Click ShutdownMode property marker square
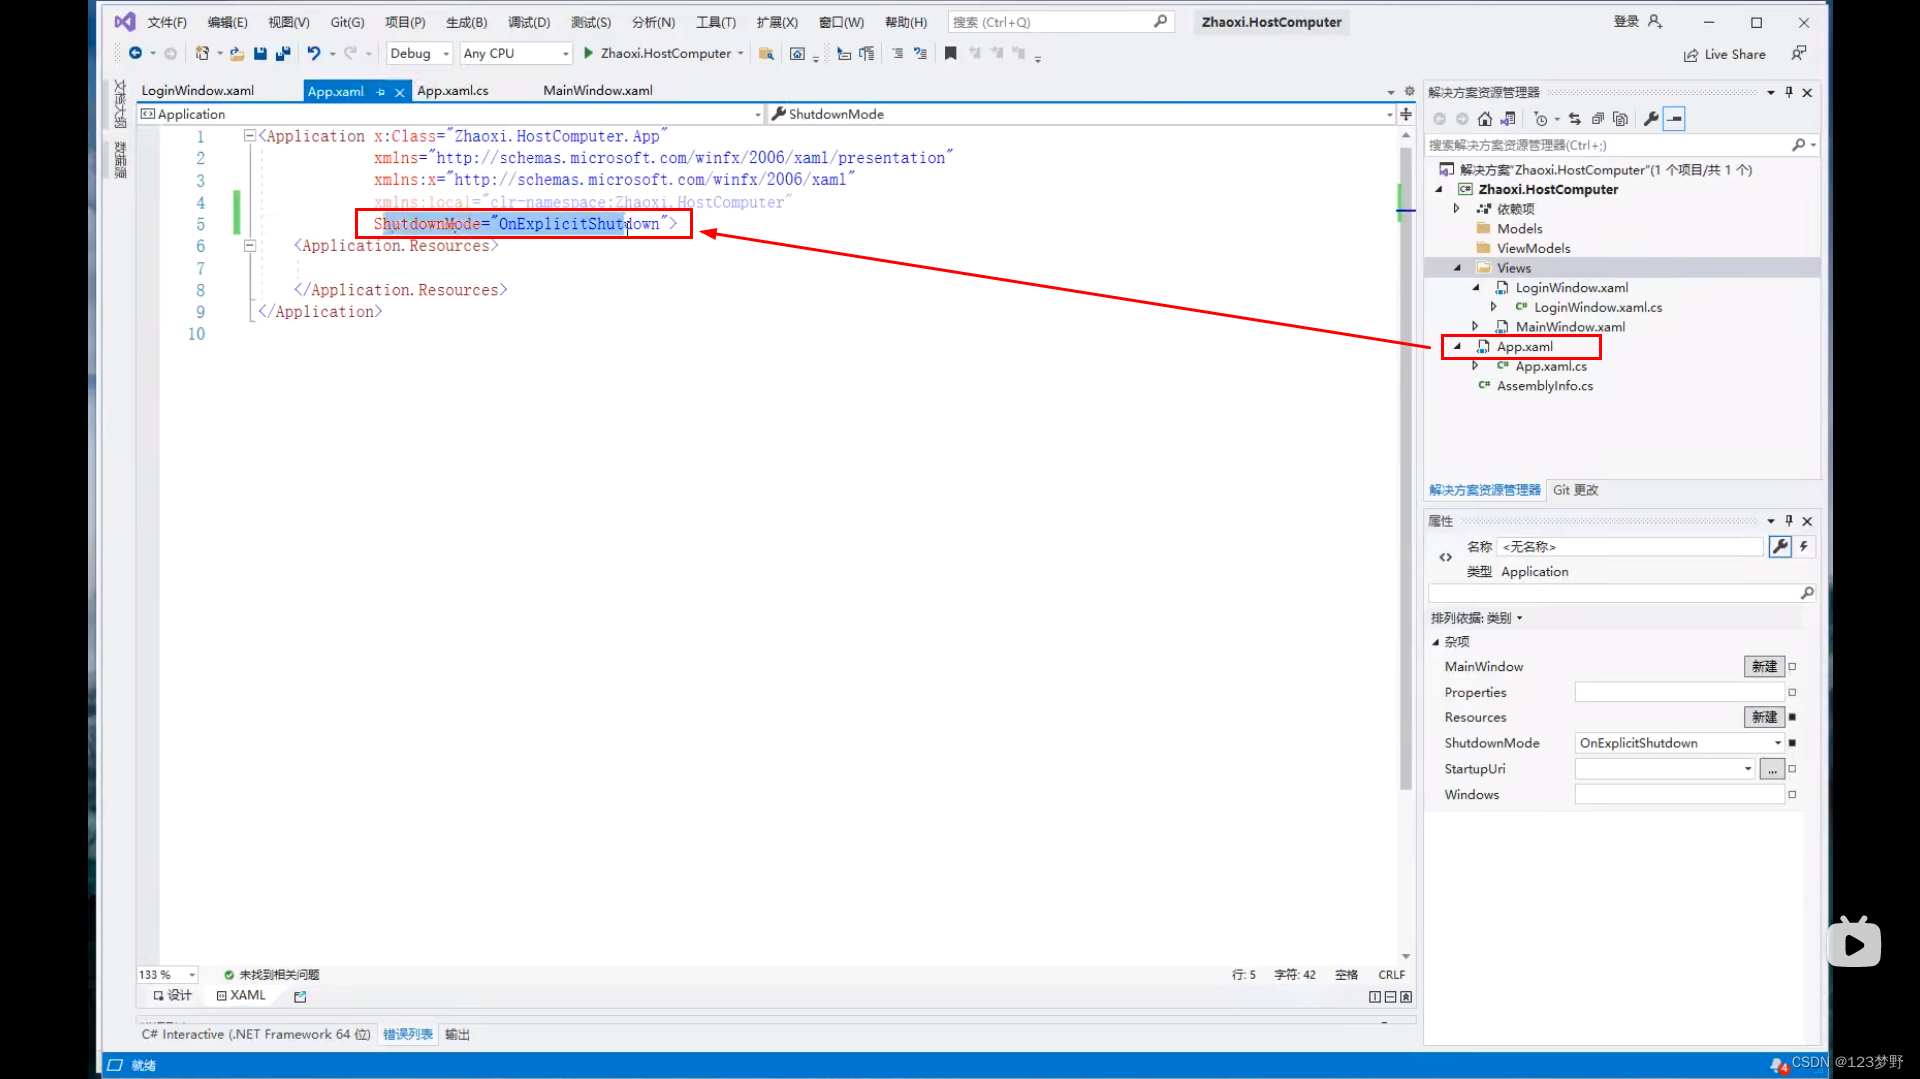Screen dimensions: 1920x1079 1792,743
